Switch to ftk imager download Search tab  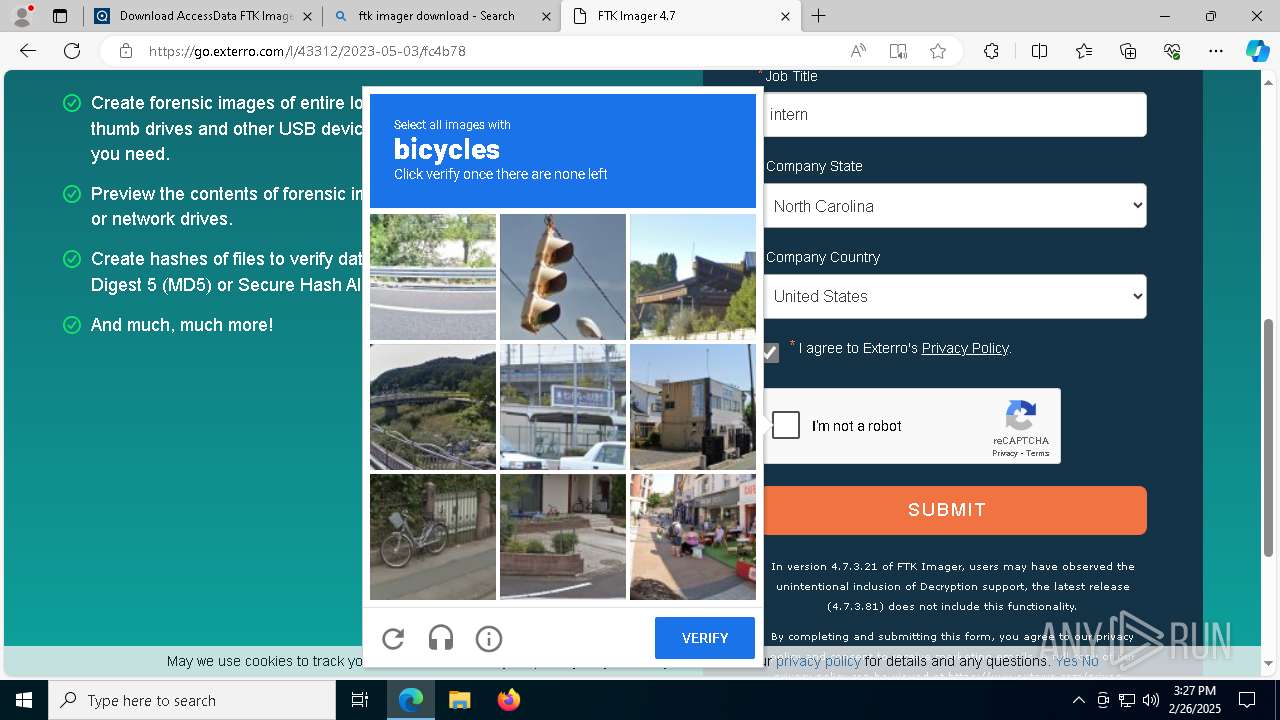tap(441, 16)
